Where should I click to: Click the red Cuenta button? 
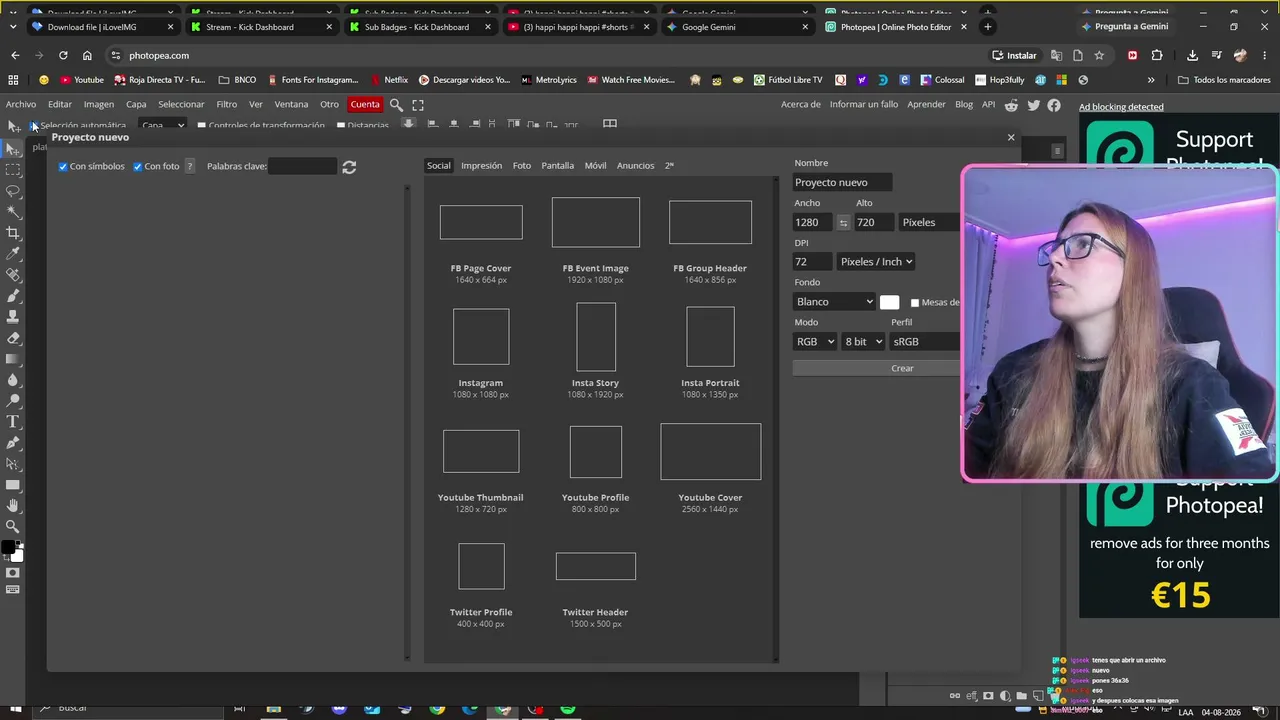365,104
